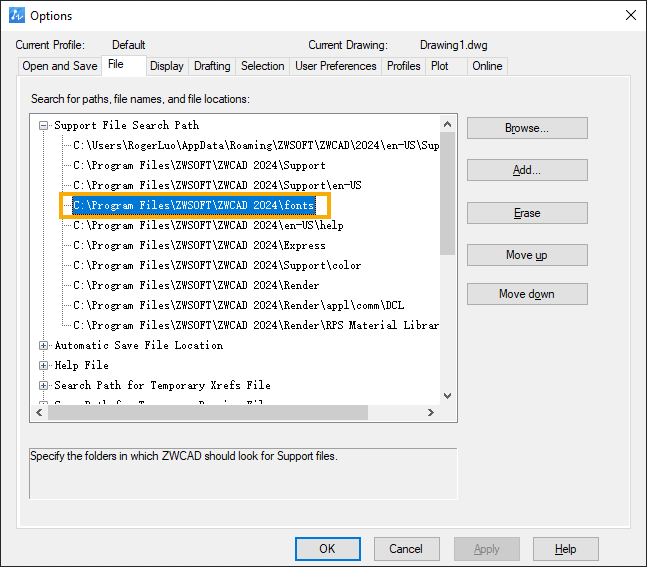Open the Online tab
This screenshot has width=647, height=567.
(487, 66)
